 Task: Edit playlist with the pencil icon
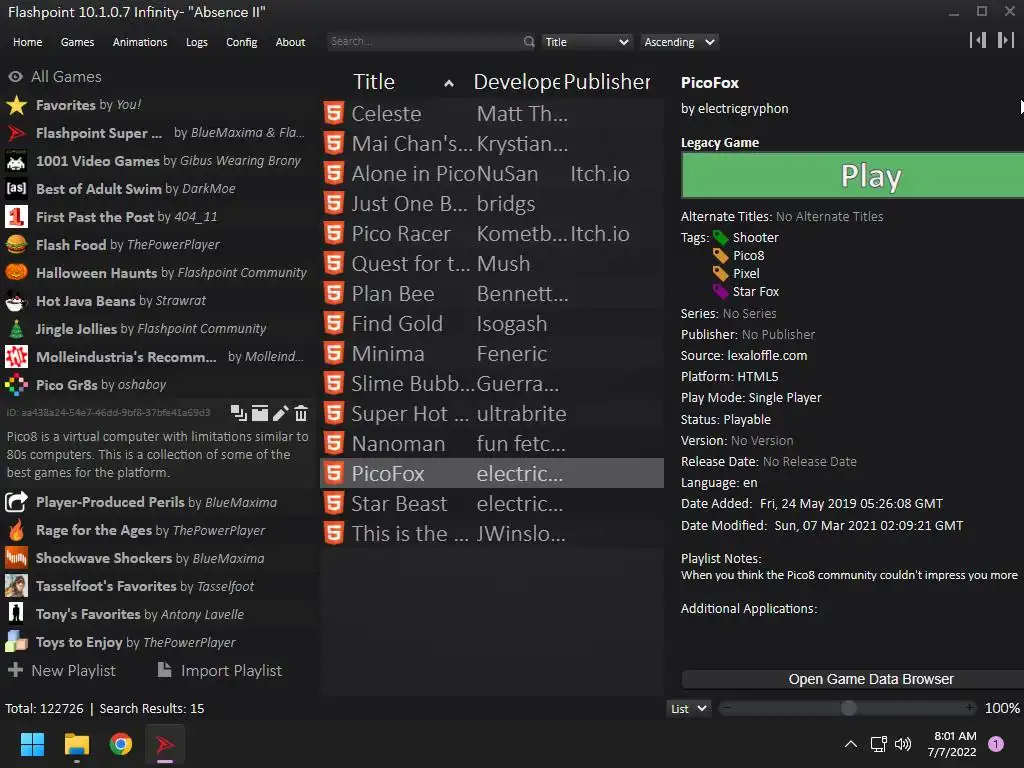coord(280,413)
